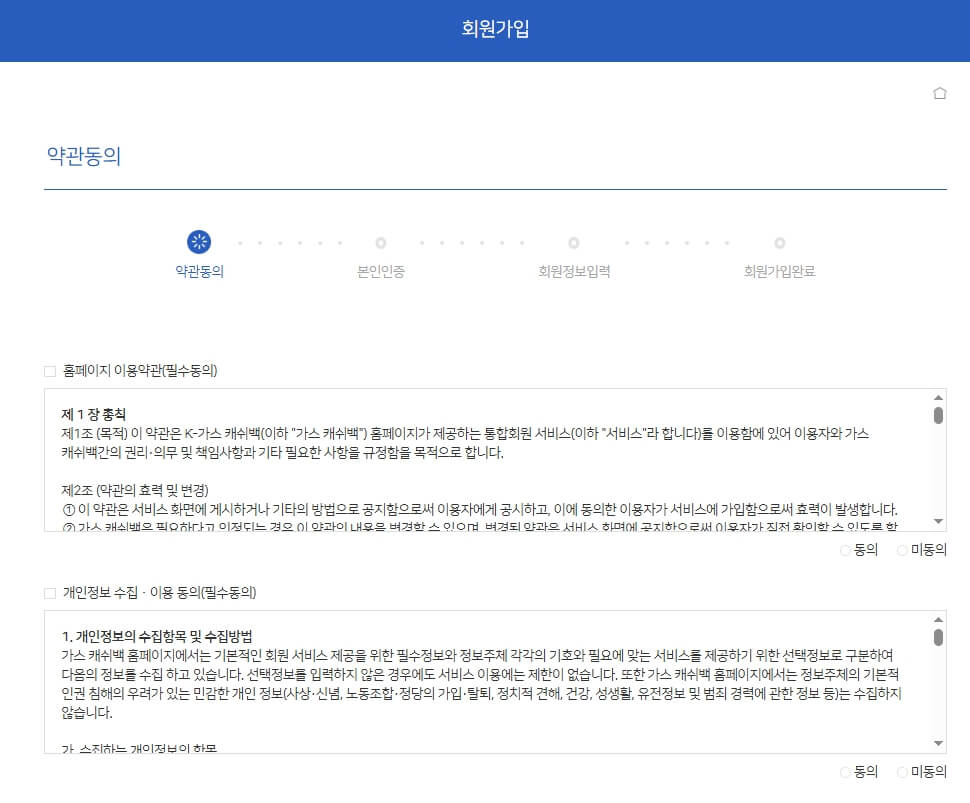Select the 회원정보입력 step circle icon
This screenshot has height=803, width=970.
pos(573,241)
